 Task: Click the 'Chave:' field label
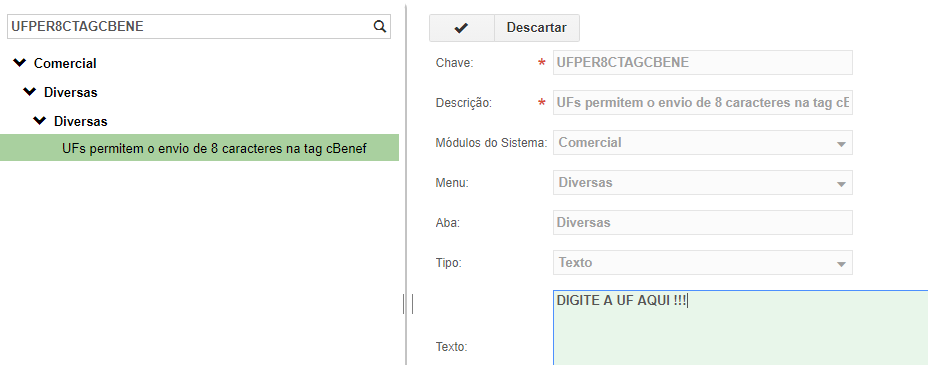click(454, 63)
